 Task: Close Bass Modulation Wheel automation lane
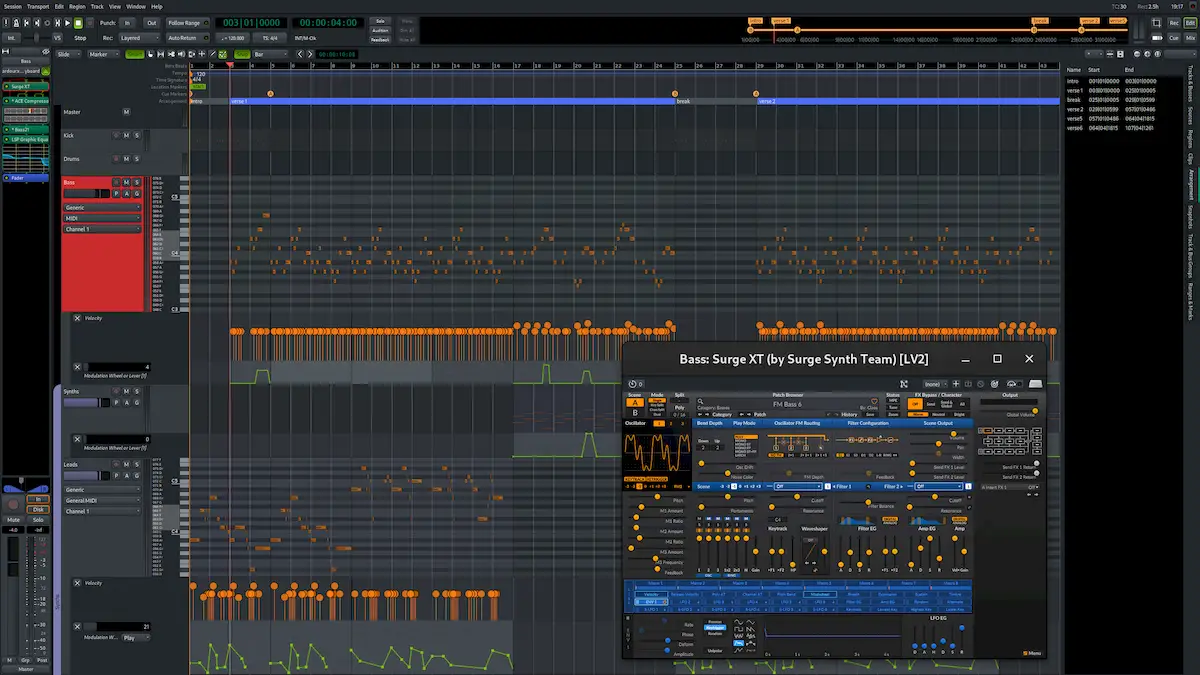[77, 367]
